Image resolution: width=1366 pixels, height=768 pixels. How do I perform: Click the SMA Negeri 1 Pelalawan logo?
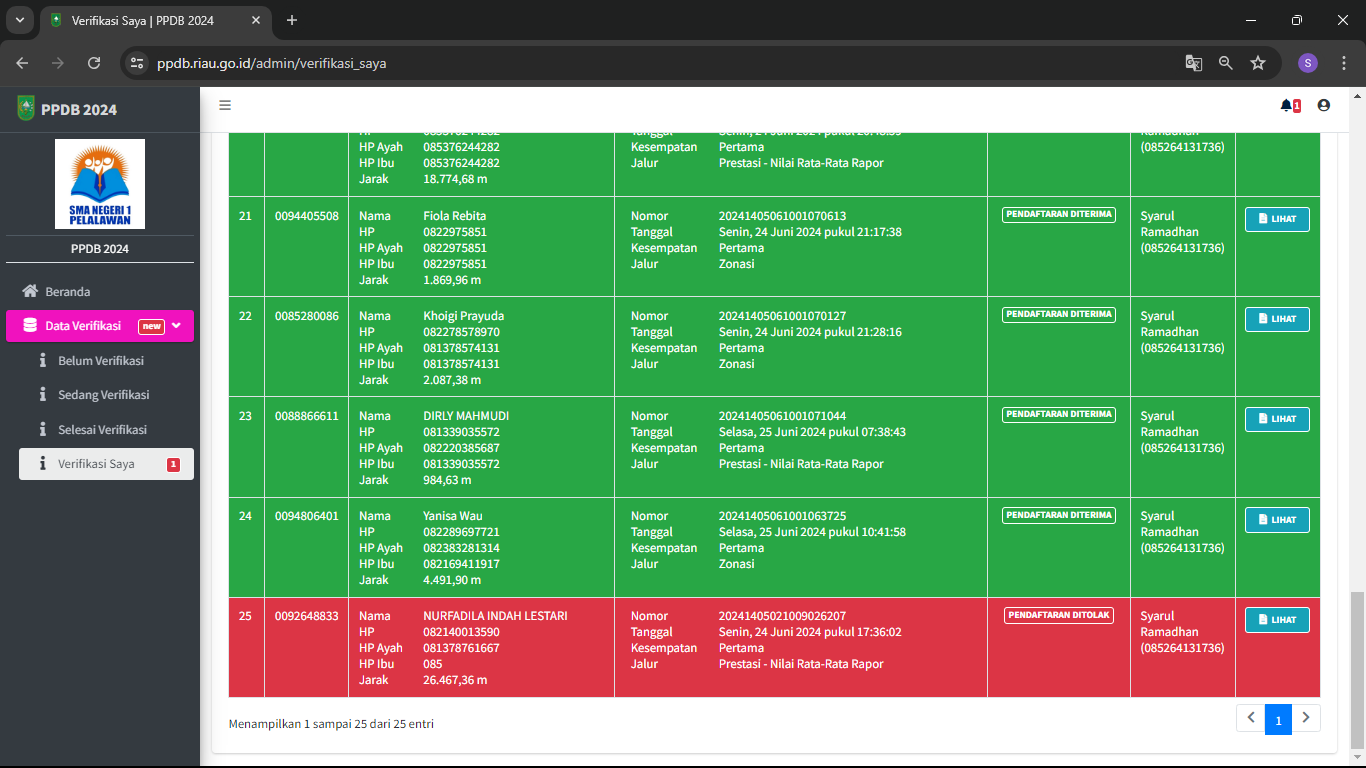pos(100,184)
